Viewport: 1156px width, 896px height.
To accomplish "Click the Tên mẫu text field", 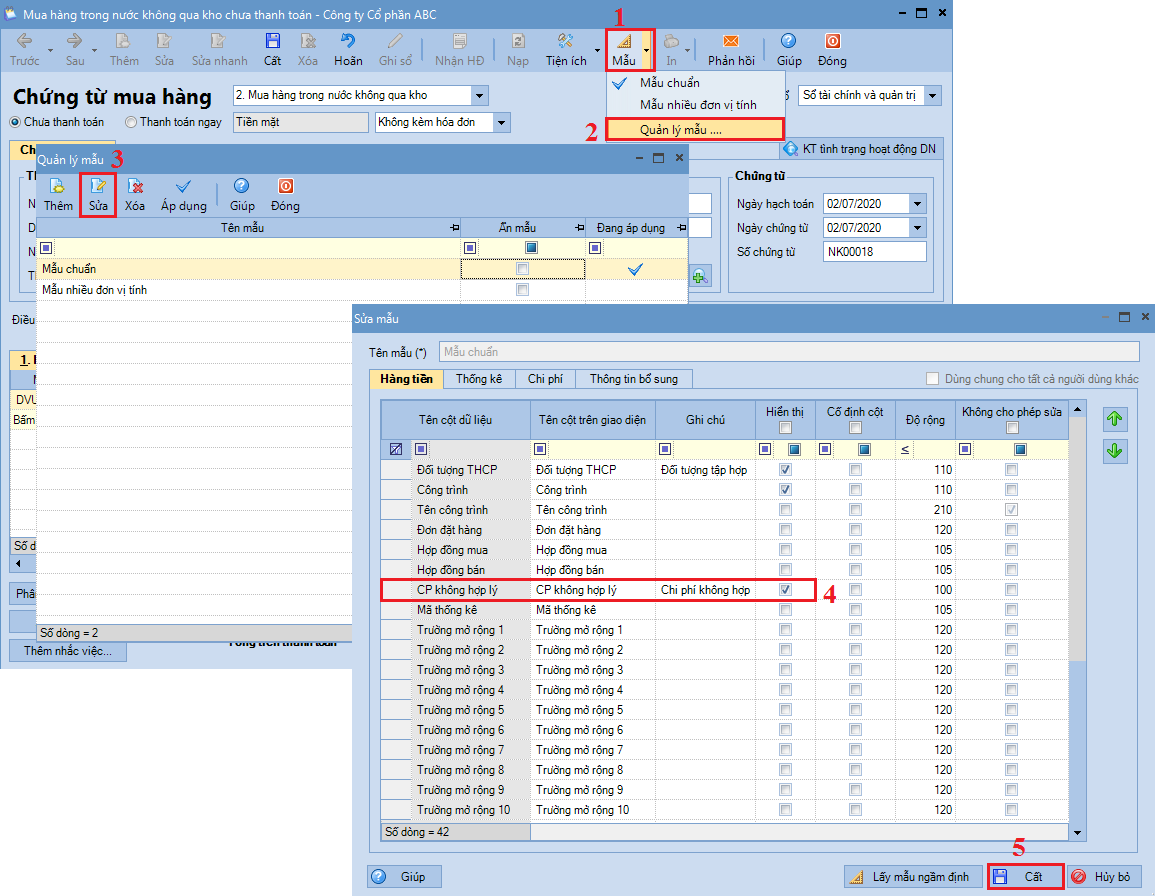I will (x=789, y=353).
